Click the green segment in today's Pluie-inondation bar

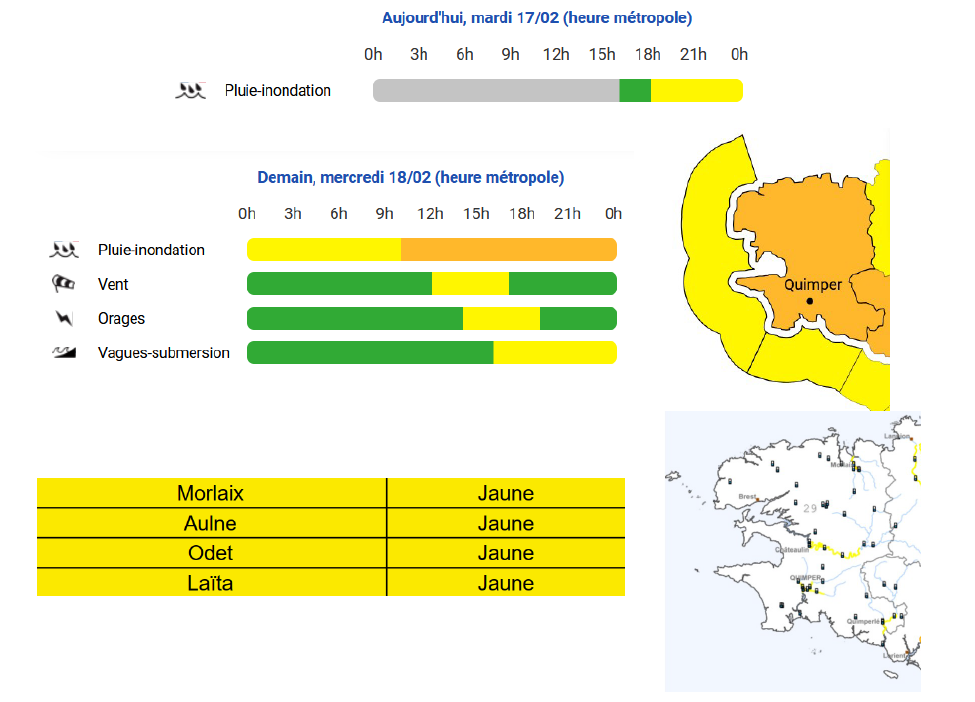[x=635, y=90]
